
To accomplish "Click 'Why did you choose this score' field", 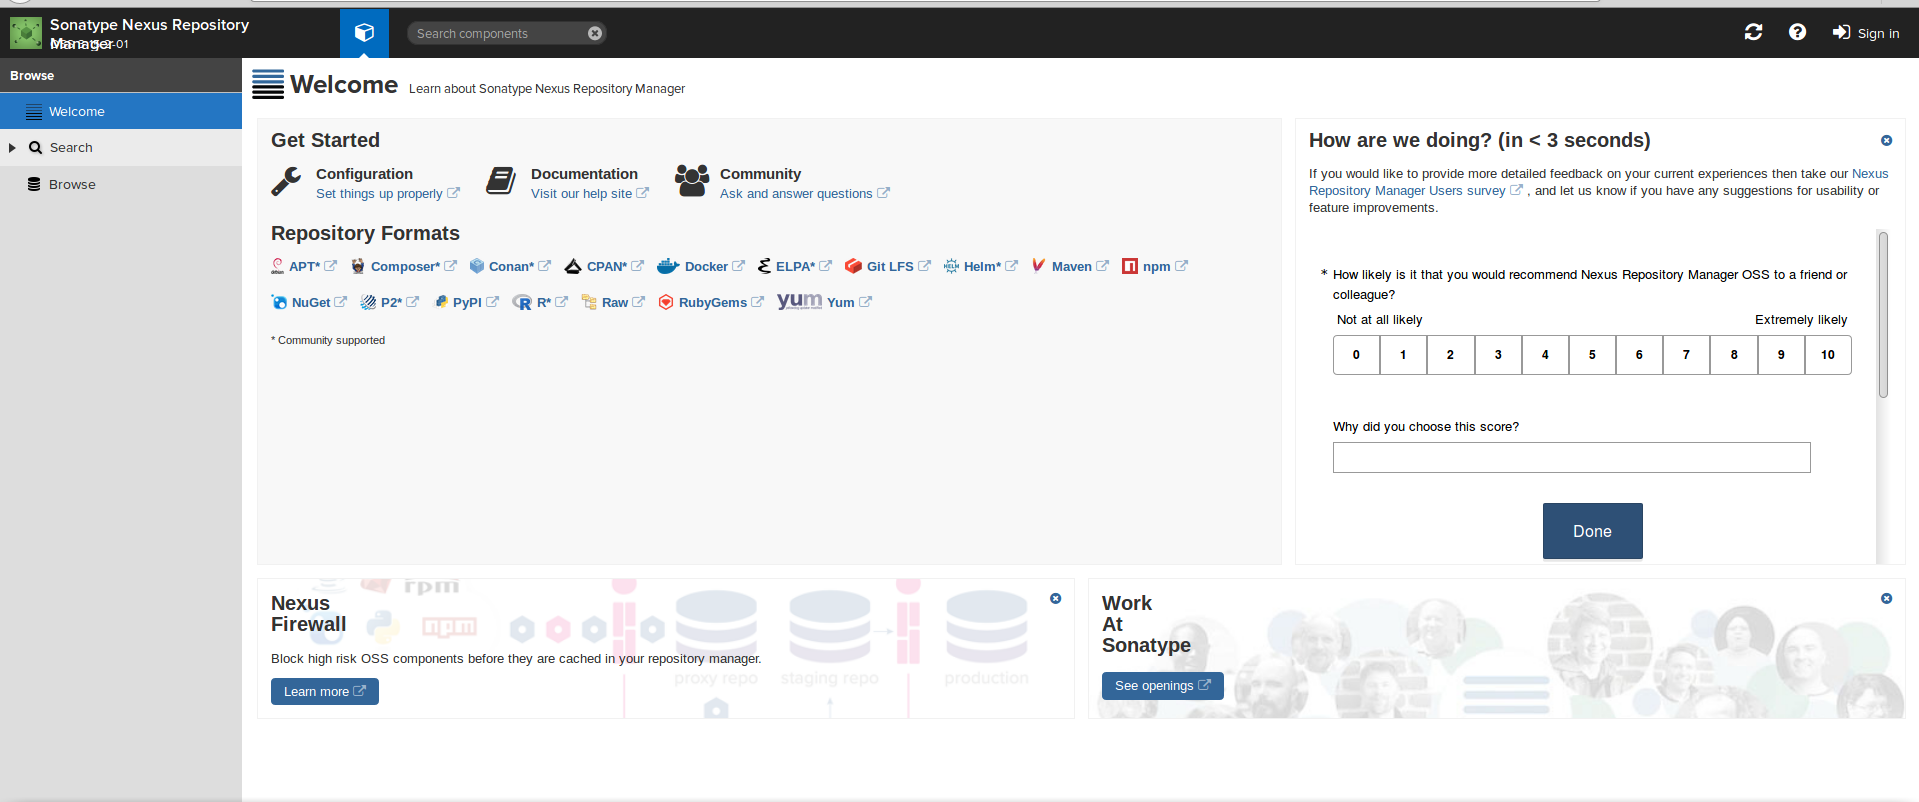I will (1571, 457).
